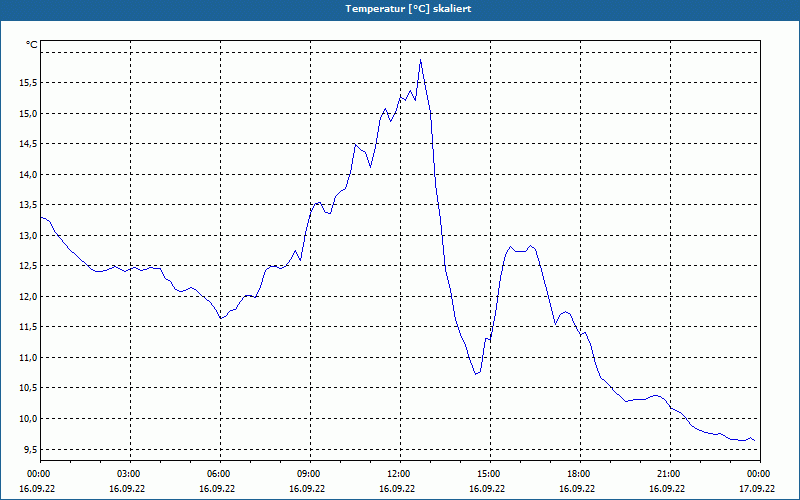Click the '18:00' time label

point(580,474)
